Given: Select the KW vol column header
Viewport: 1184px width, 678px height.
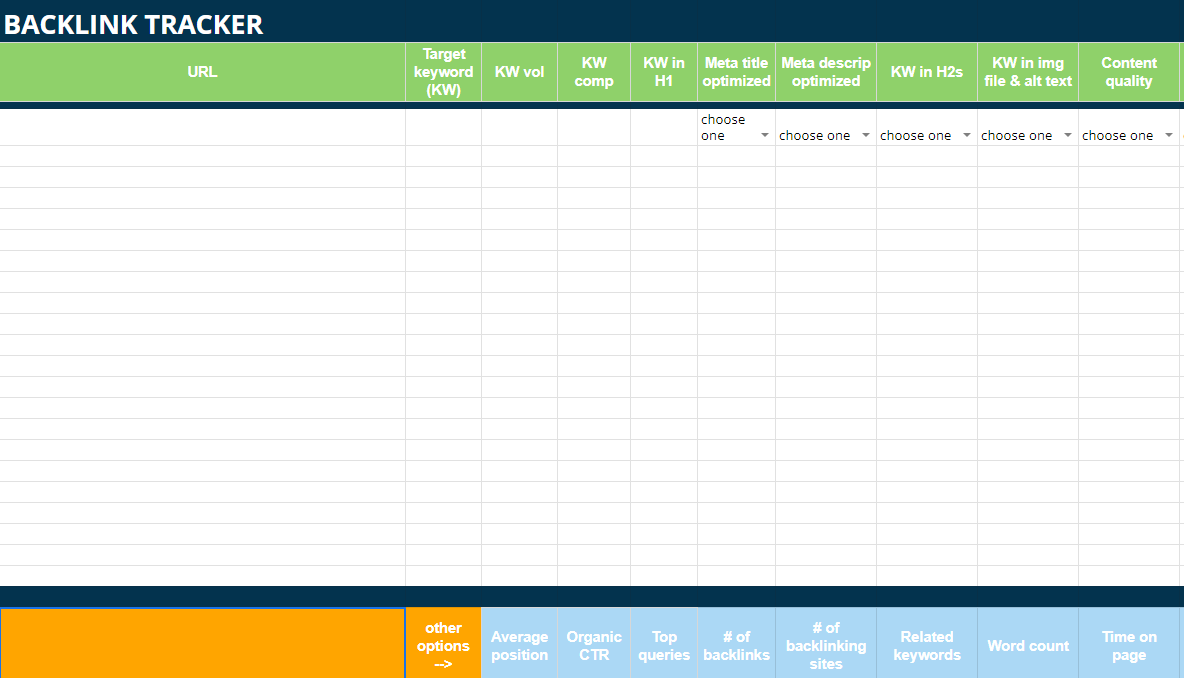Looking at the screenshot, I should pos(519,71).
